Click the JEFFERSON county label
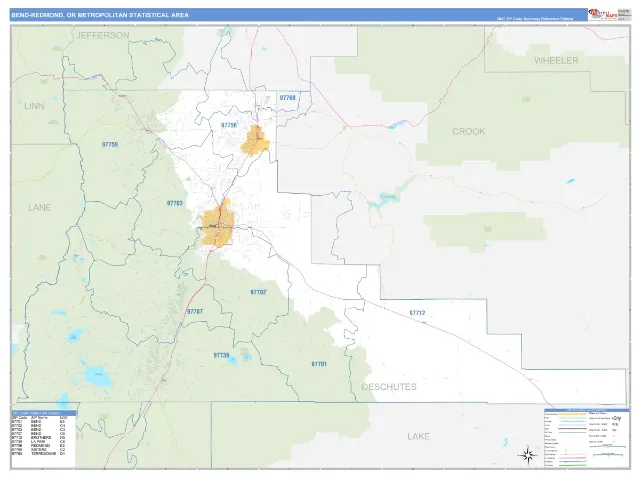 tap(103, 36)
